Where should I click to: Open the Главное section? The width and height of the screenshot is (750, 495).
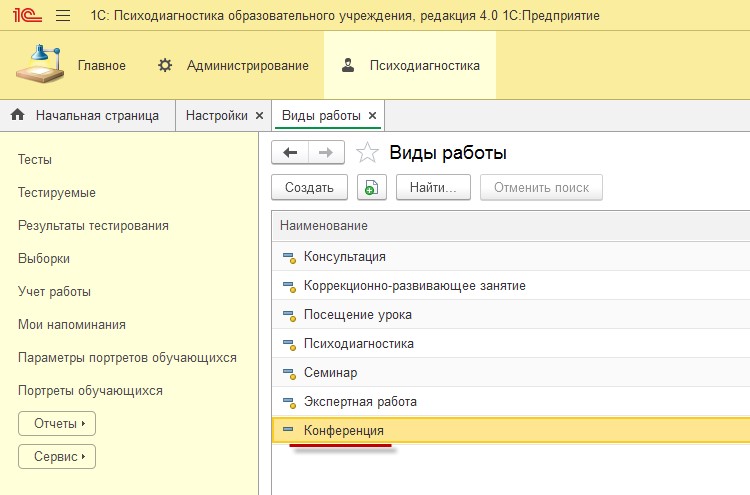[101, 66]
